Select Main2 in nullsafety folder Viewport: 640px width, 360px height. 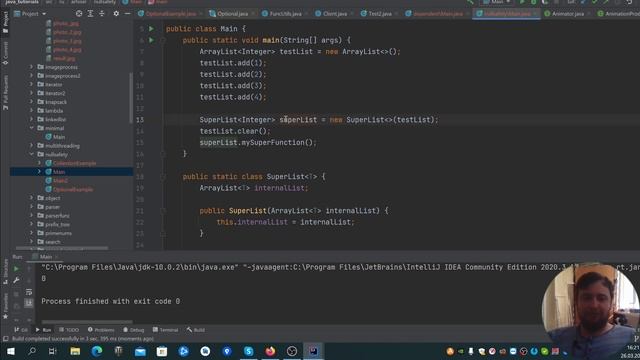[x=60, y=180]
